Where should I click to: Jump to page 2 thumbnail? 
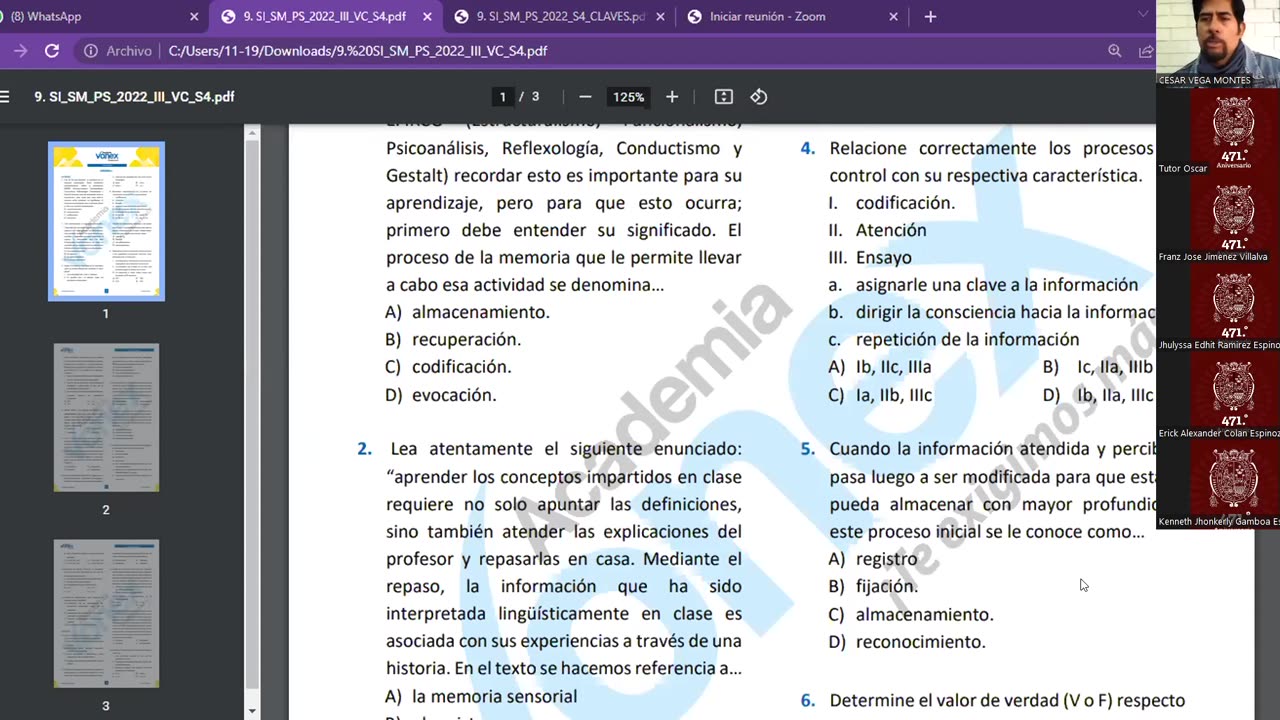click(x=106, y=417)
